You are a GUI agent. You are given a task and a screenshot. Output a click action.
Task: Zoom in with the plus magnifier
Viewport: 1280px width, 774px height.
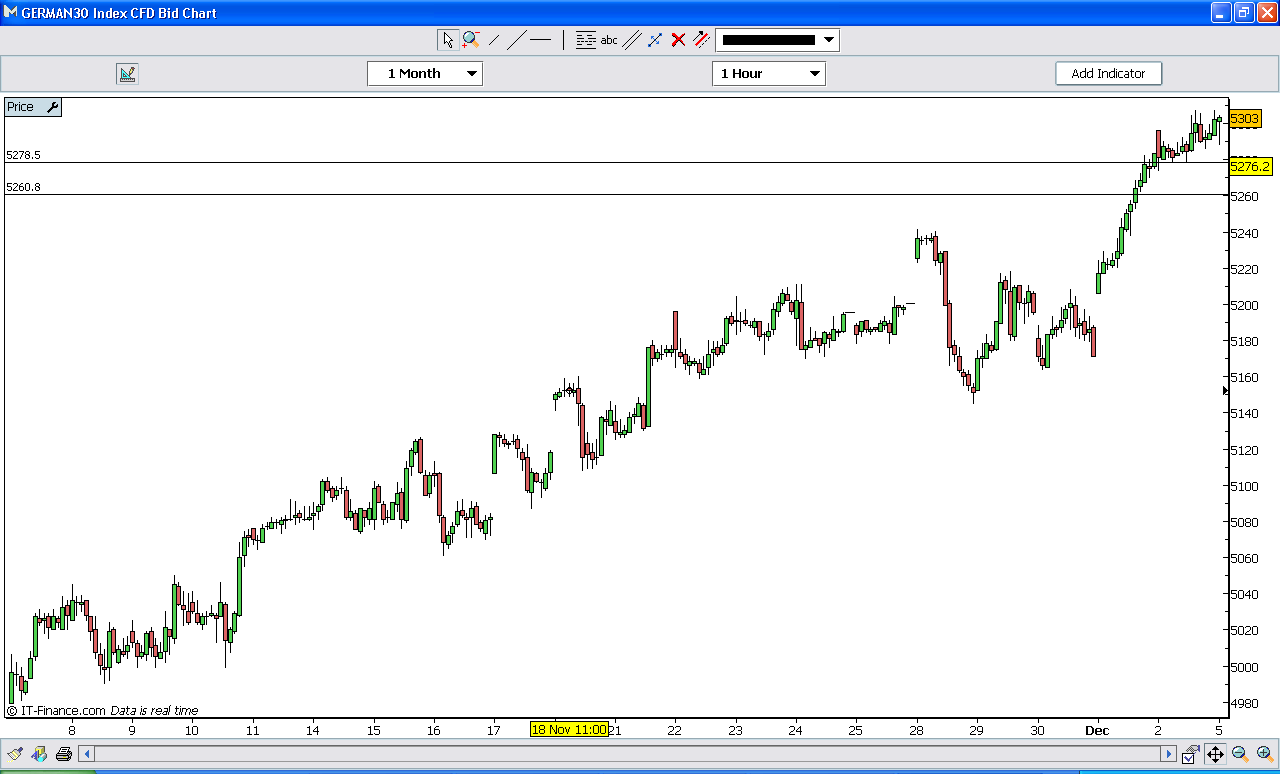tap(1264, 754)
